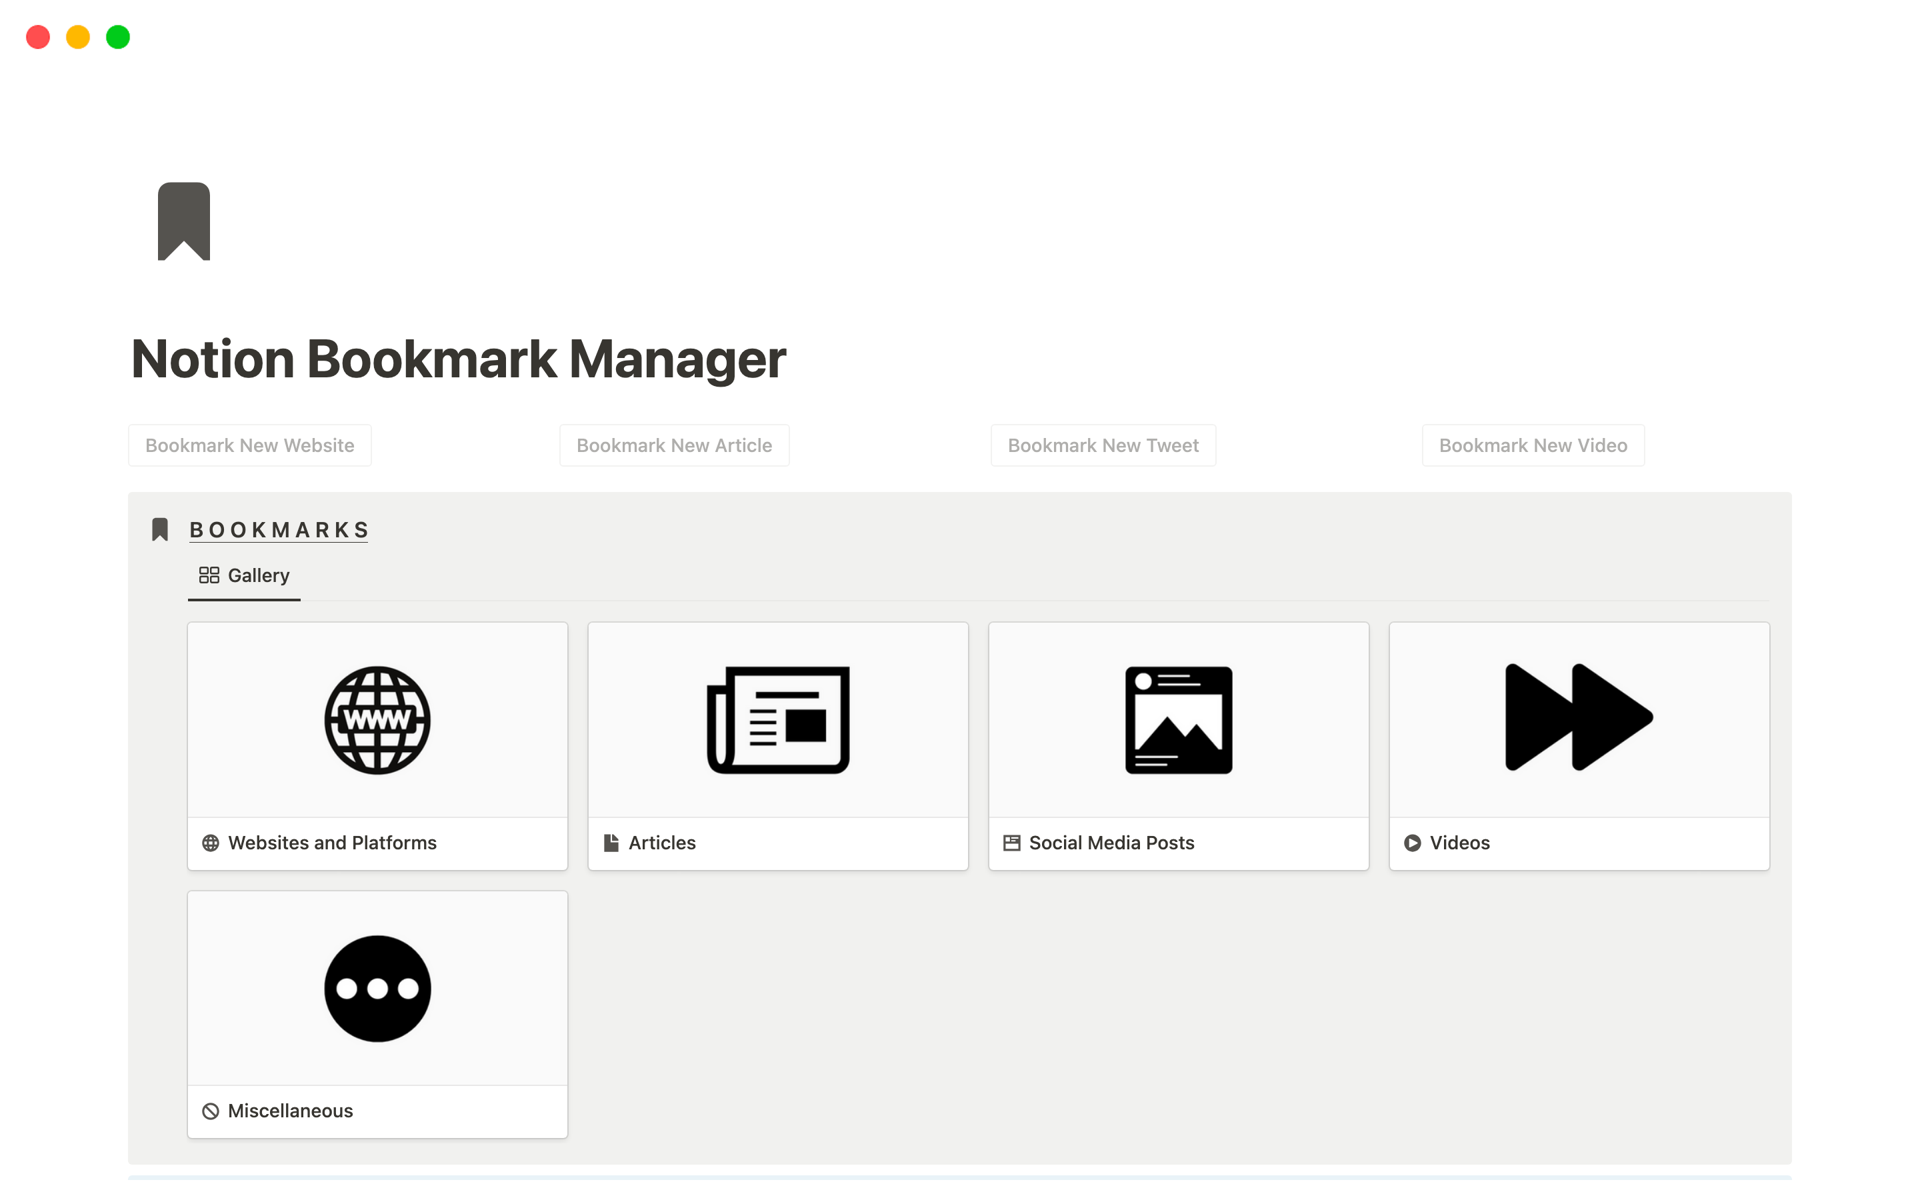This screenshot has height=1200, width=1920.
Task: Click the BOOKMARKS section bookmark icon
Action: point(160,529)
